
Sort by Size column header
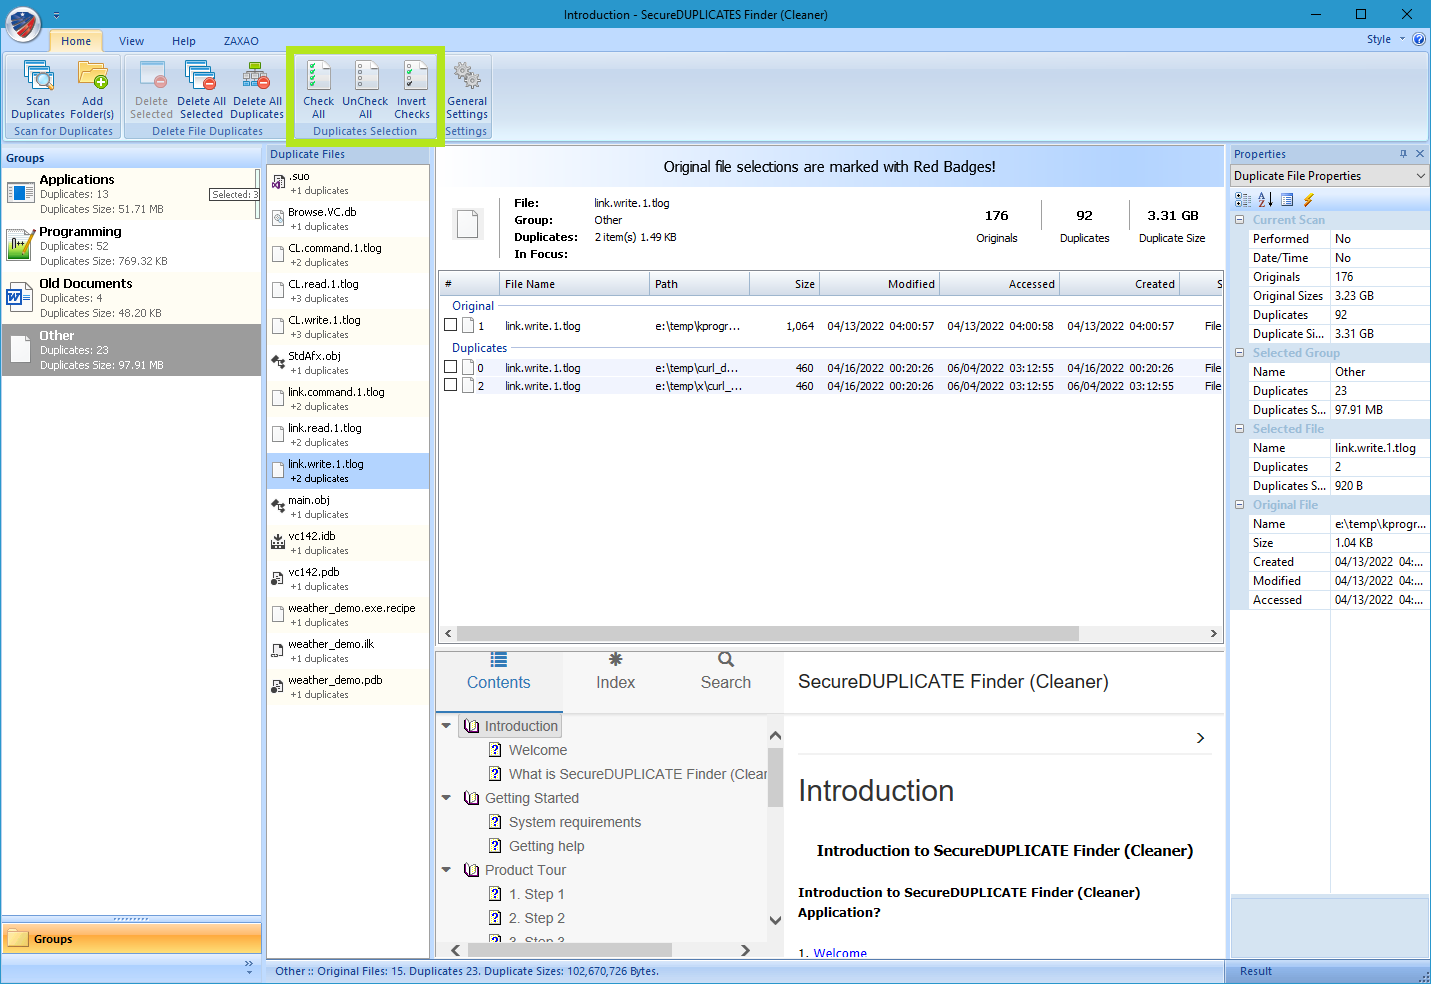pos(784,284)
